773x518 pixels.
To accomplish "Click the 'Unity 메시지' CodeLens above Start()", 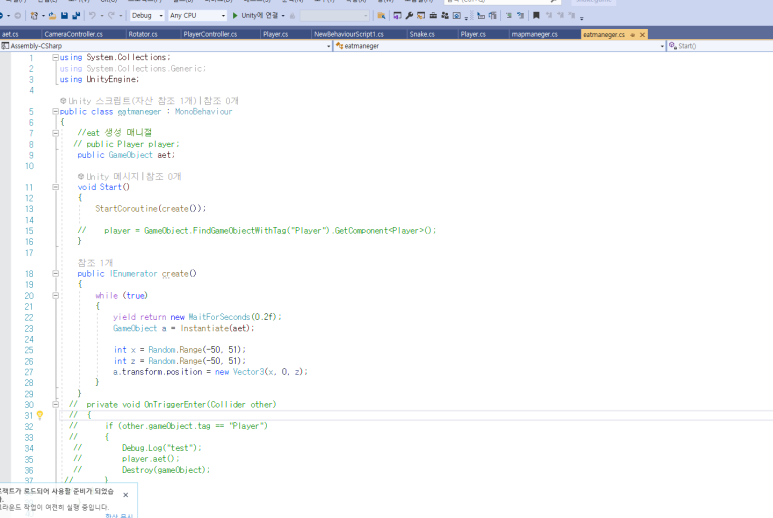I will click(108, 176).
